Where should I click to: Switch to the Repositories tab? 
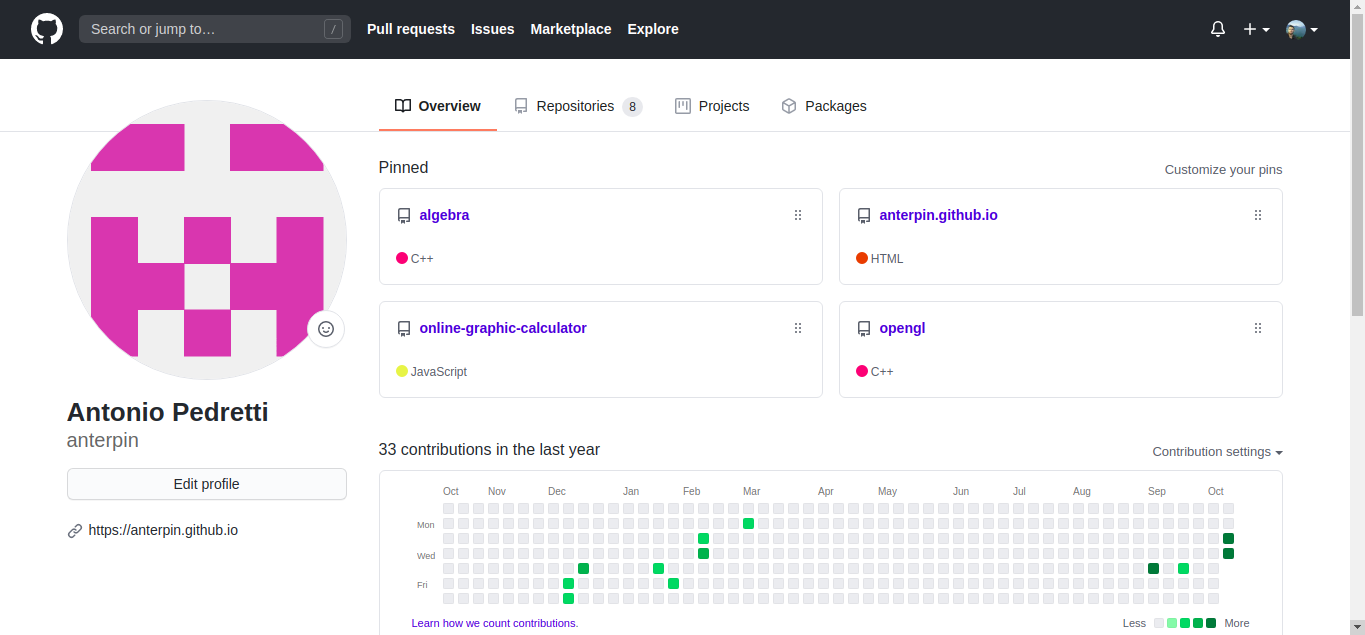(x=577, y=106)
